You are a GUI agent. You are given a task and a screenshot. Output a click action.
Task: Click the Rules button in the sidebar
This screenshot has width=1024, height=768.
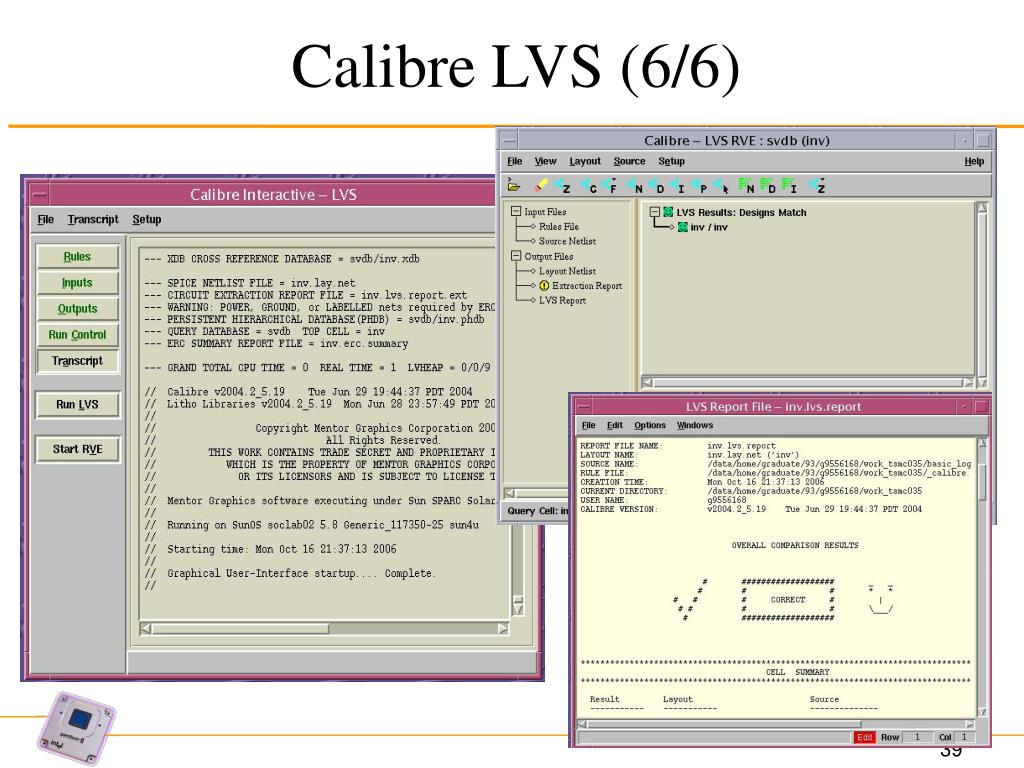(78, 257)
